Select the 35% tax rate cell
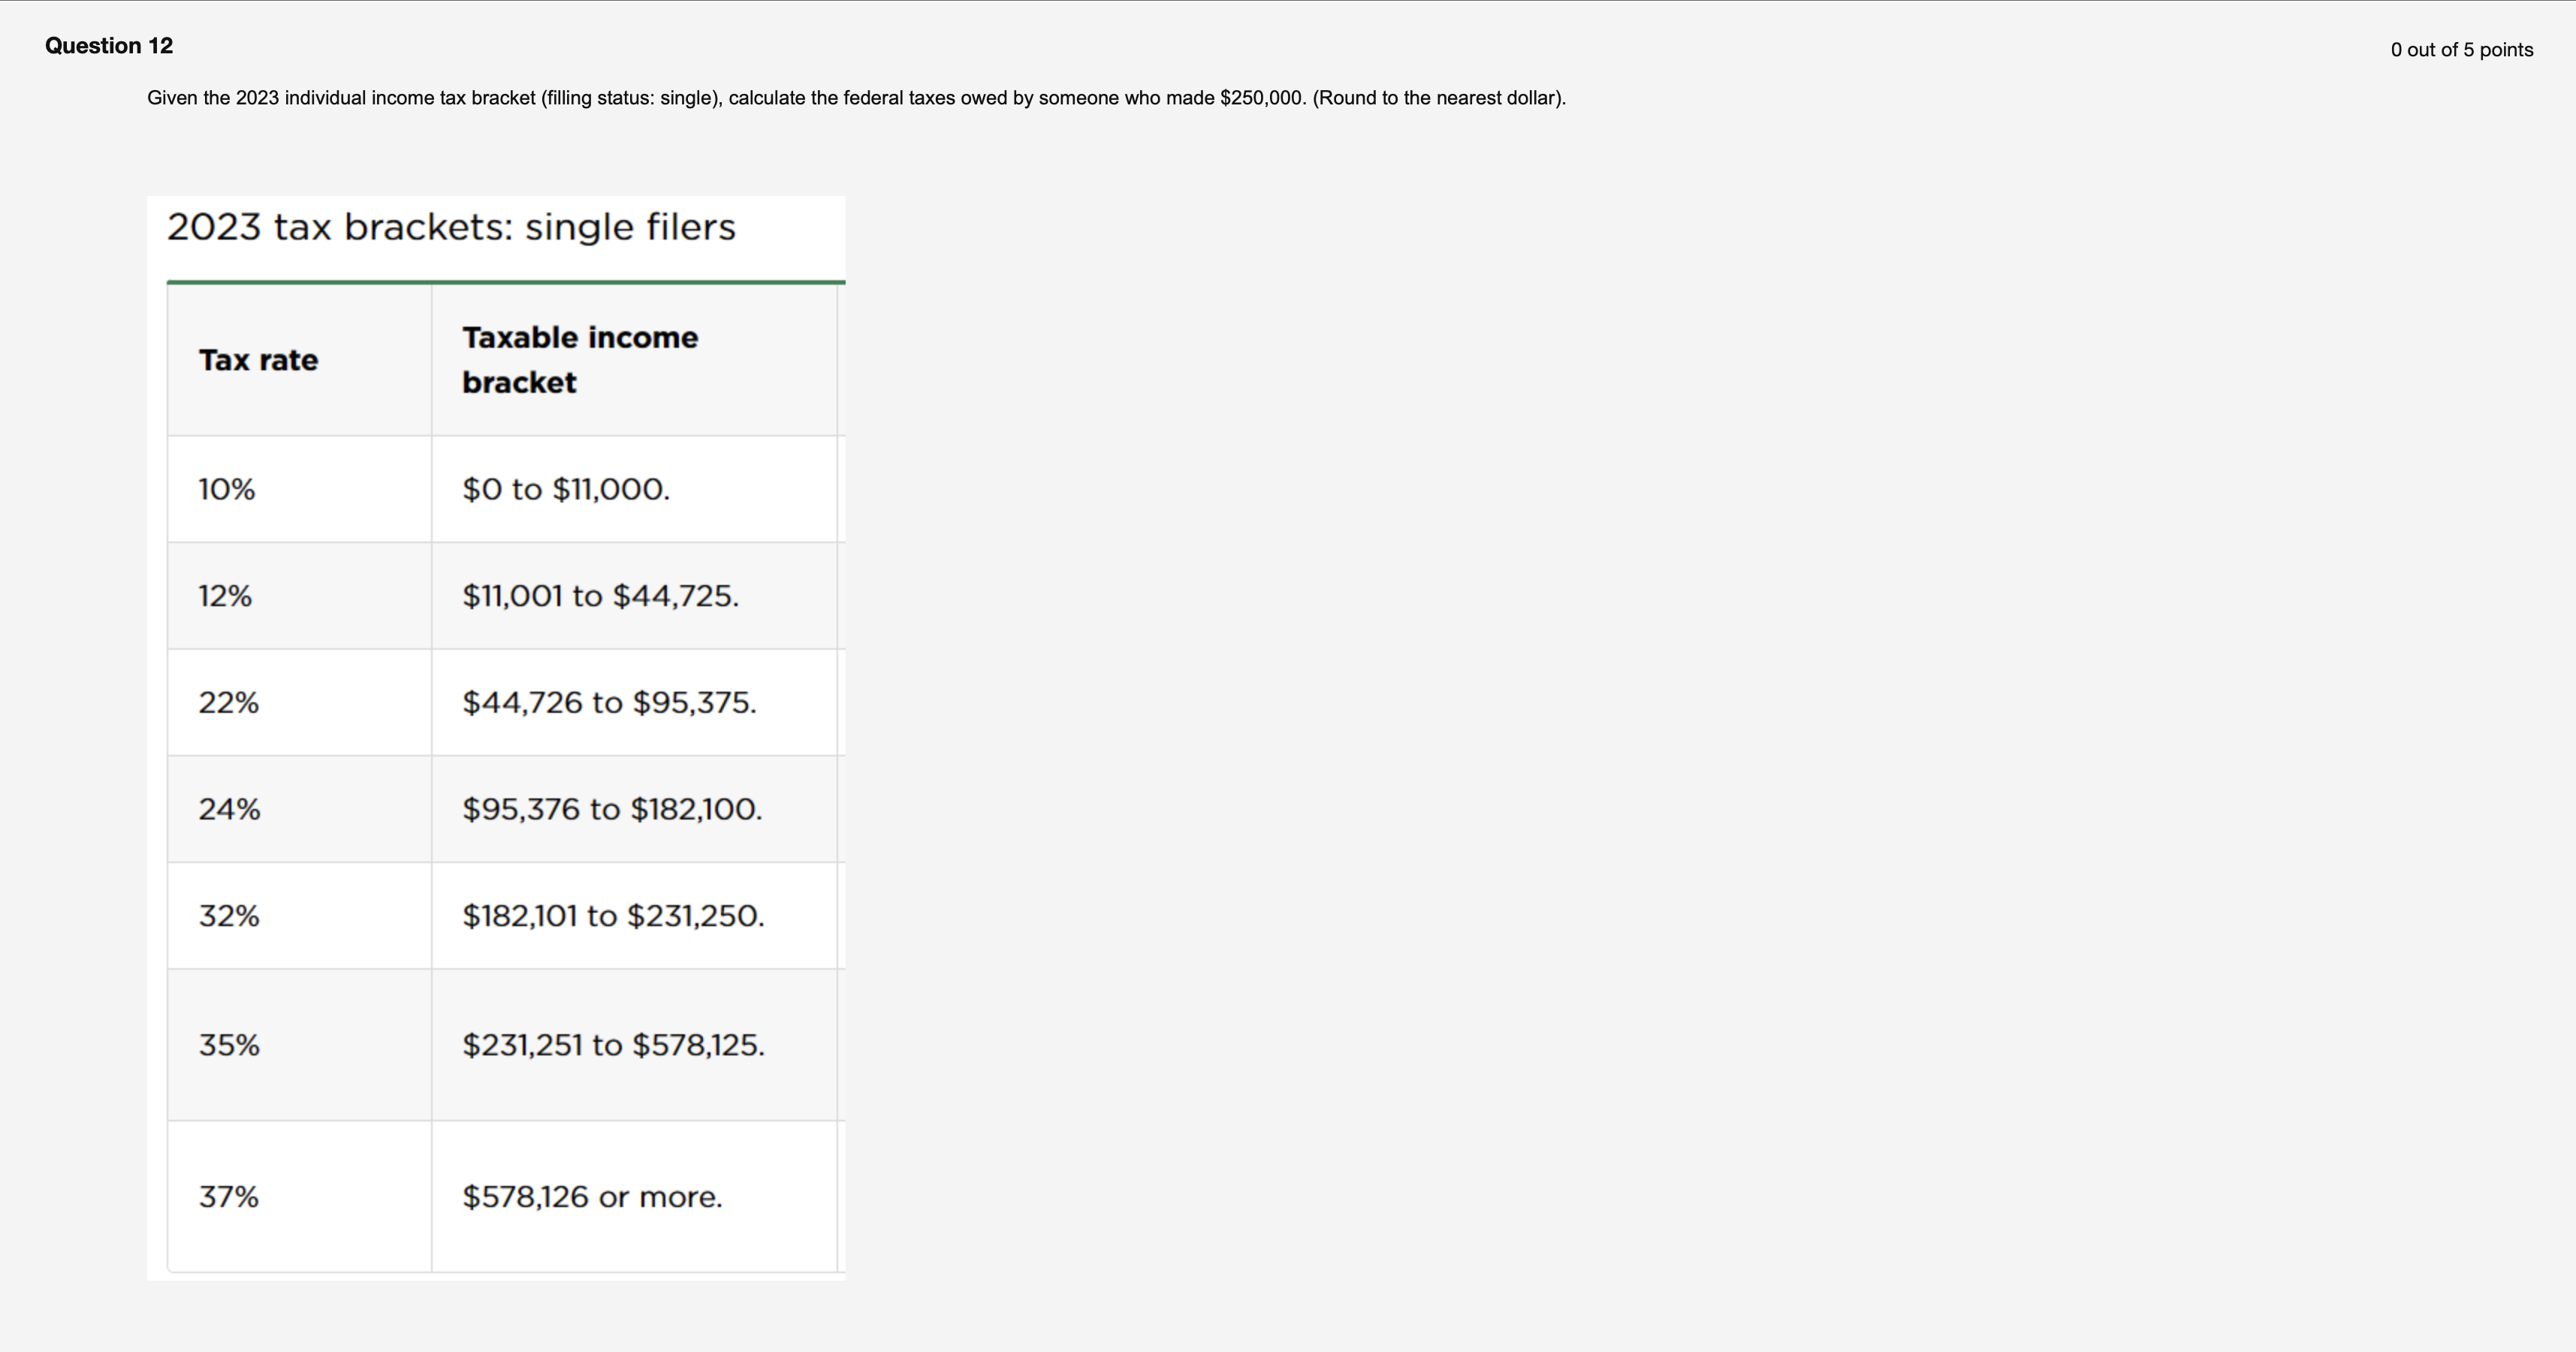The image size is (2576, 1352). (229, 1045)
